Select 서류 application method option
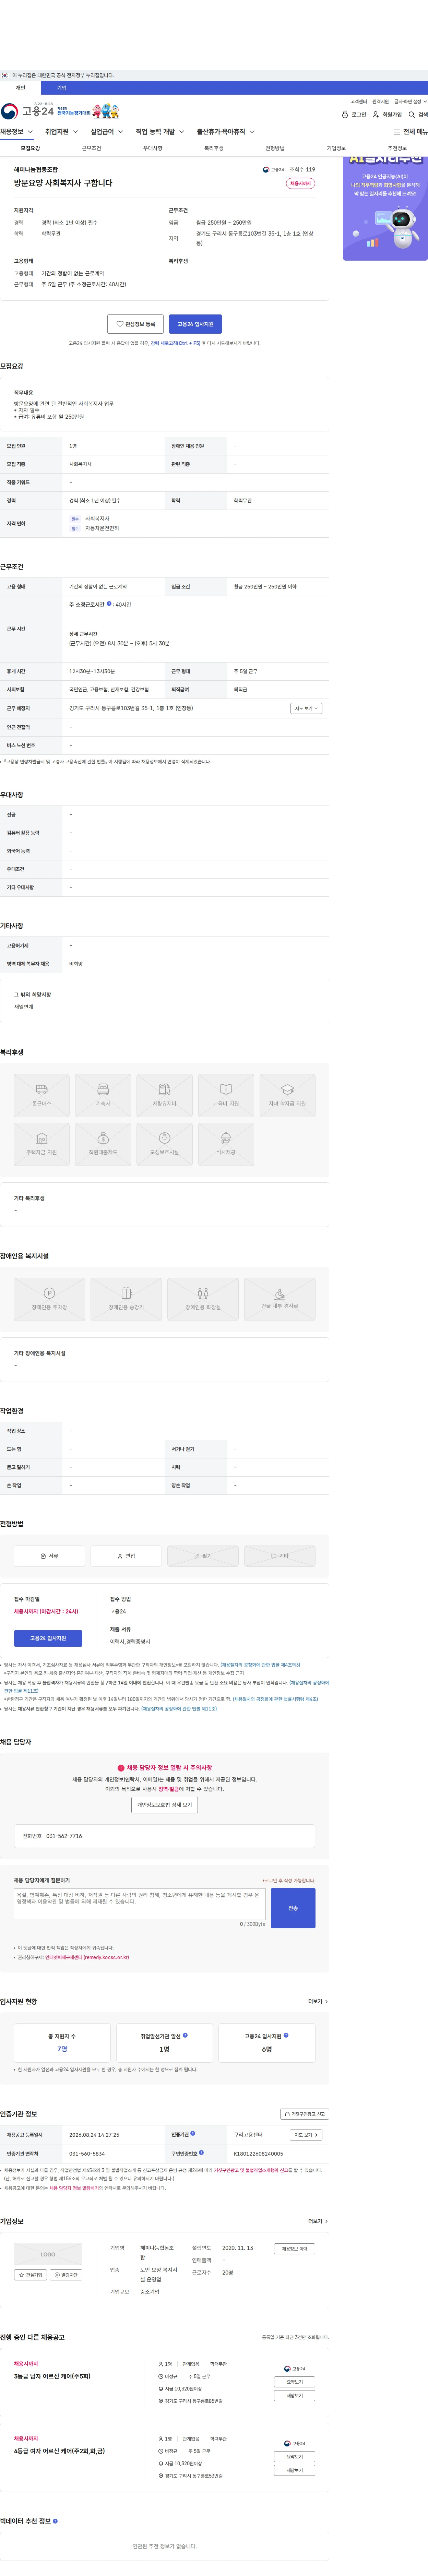The image size is (428, 2576). [x=49, y=1556]
